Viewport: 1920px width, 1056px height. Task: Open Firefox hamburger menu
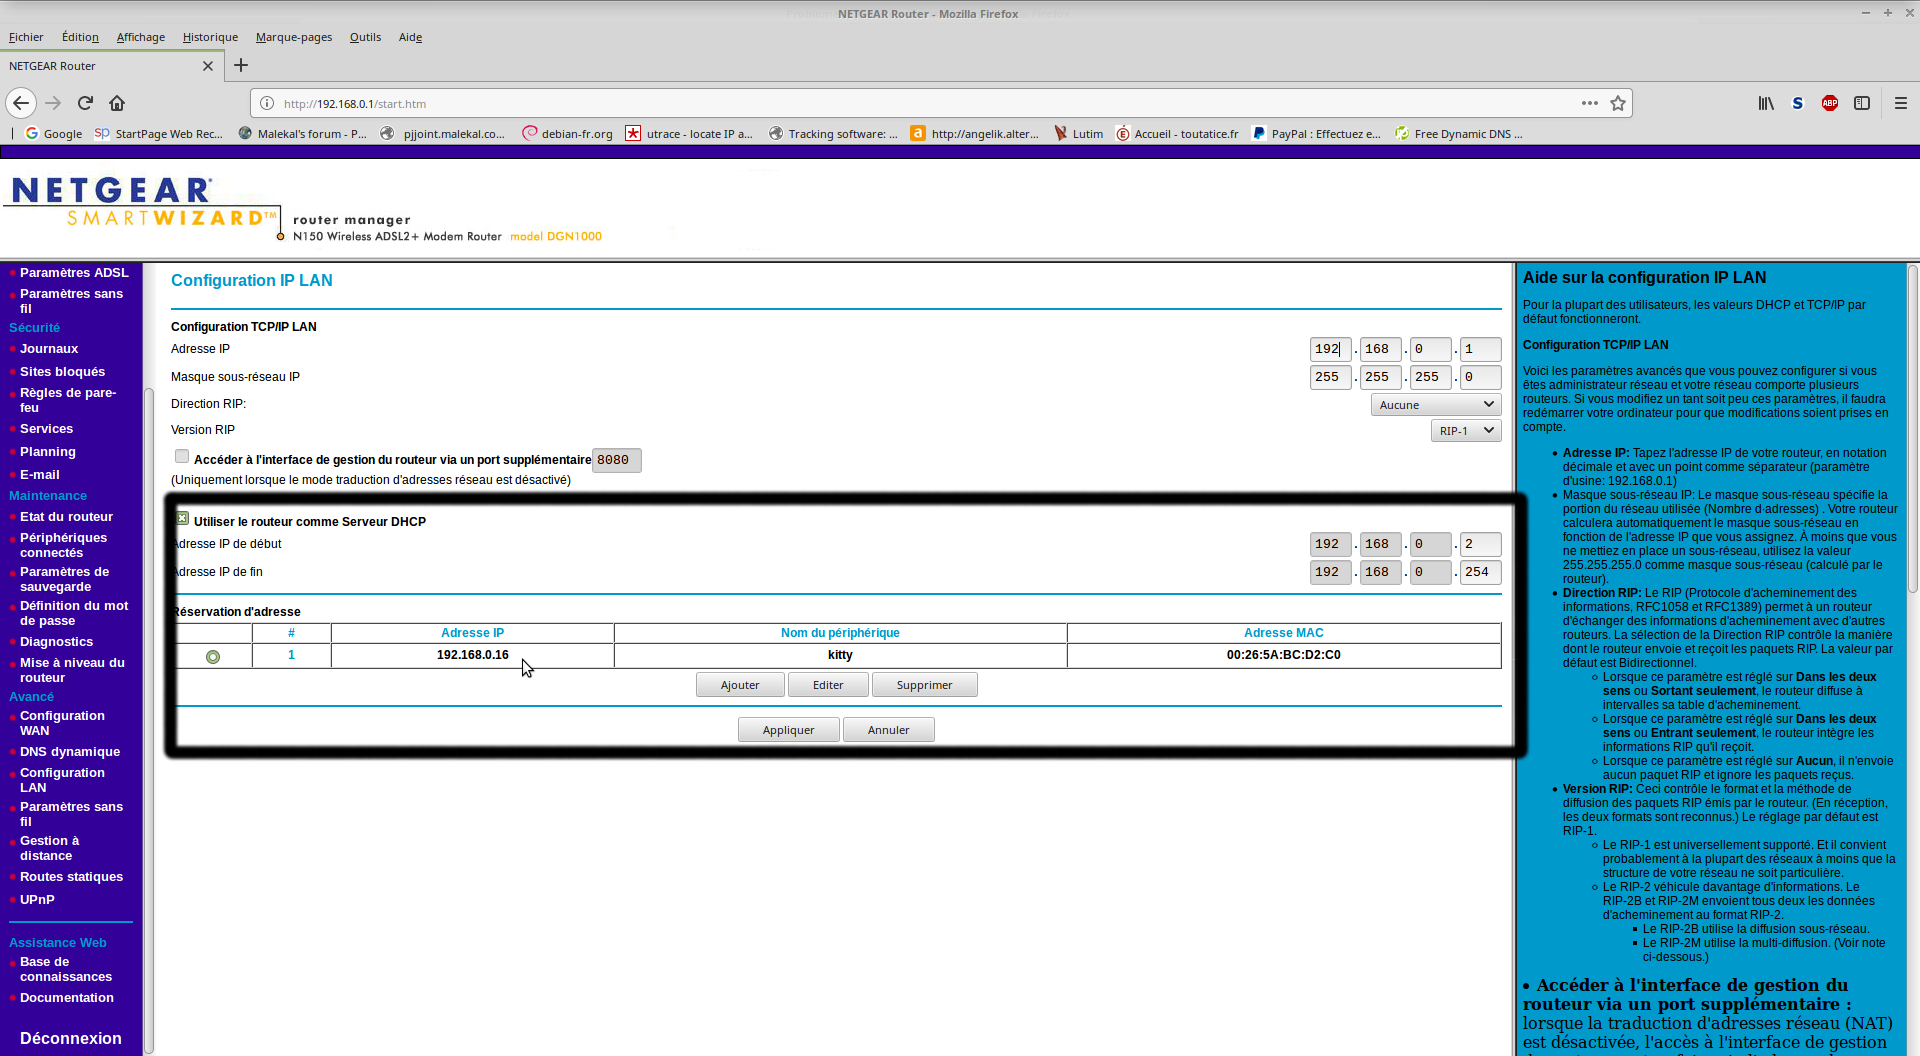click(x=1901, y=103)
